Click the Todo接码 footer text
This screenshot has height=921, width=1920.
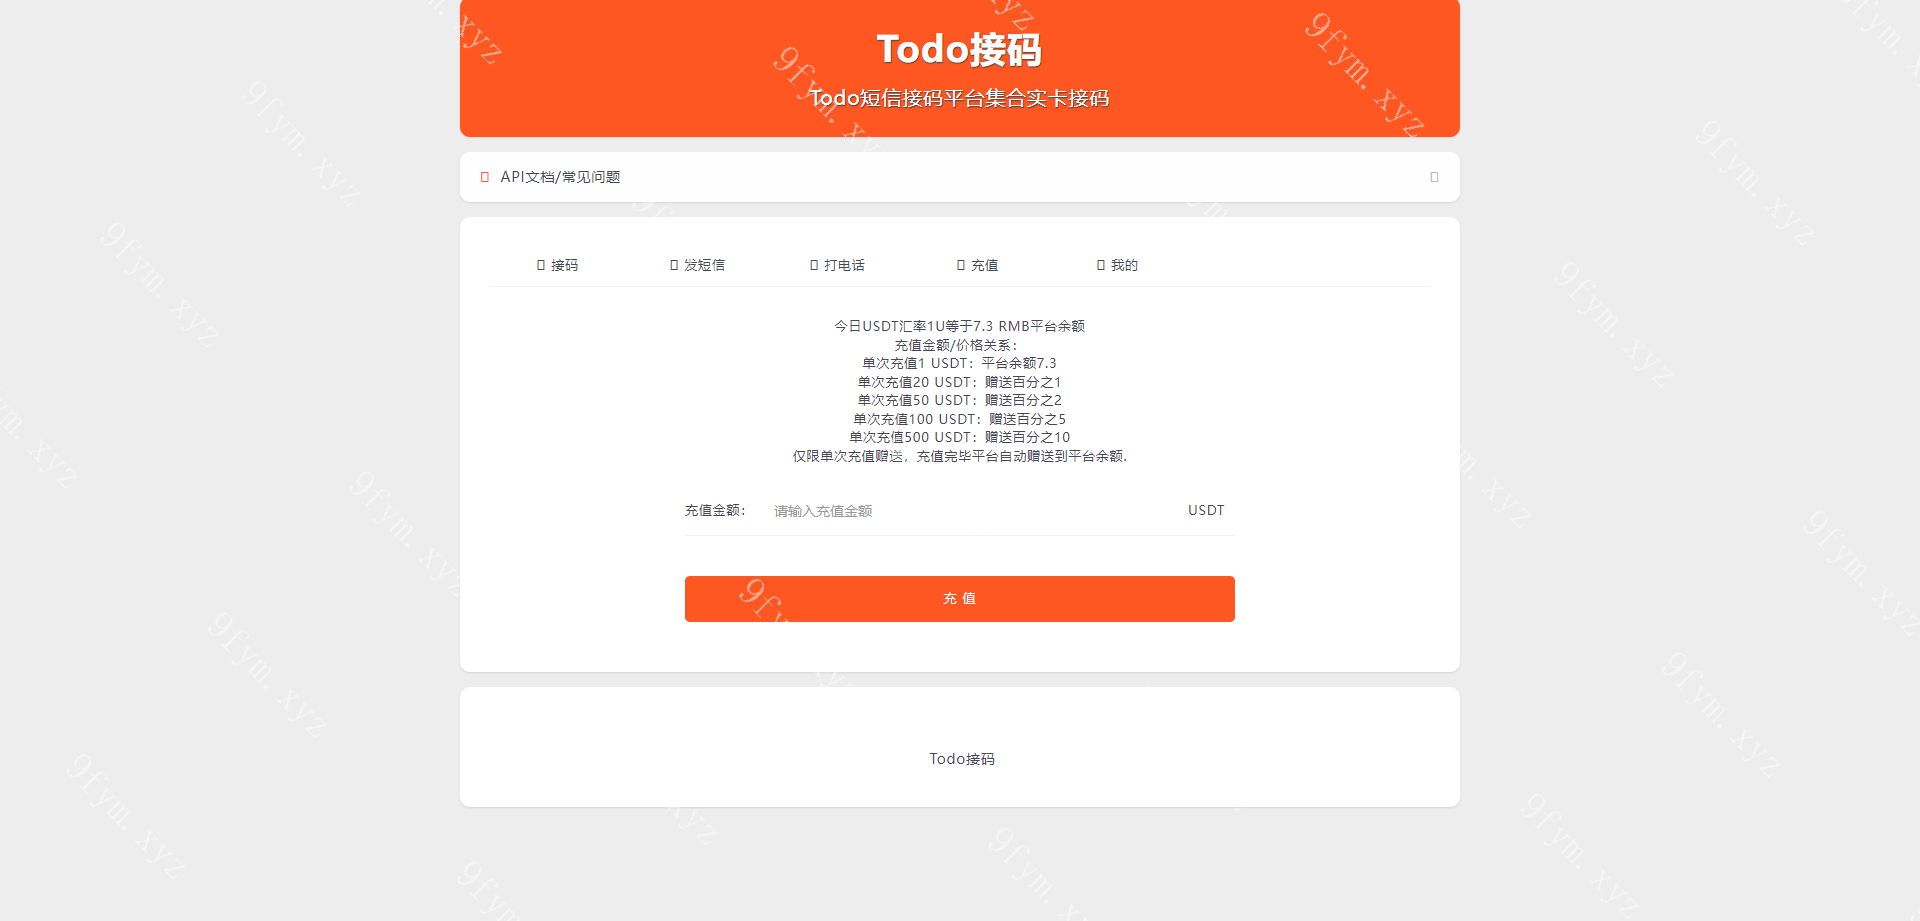[x=962, y=759]
